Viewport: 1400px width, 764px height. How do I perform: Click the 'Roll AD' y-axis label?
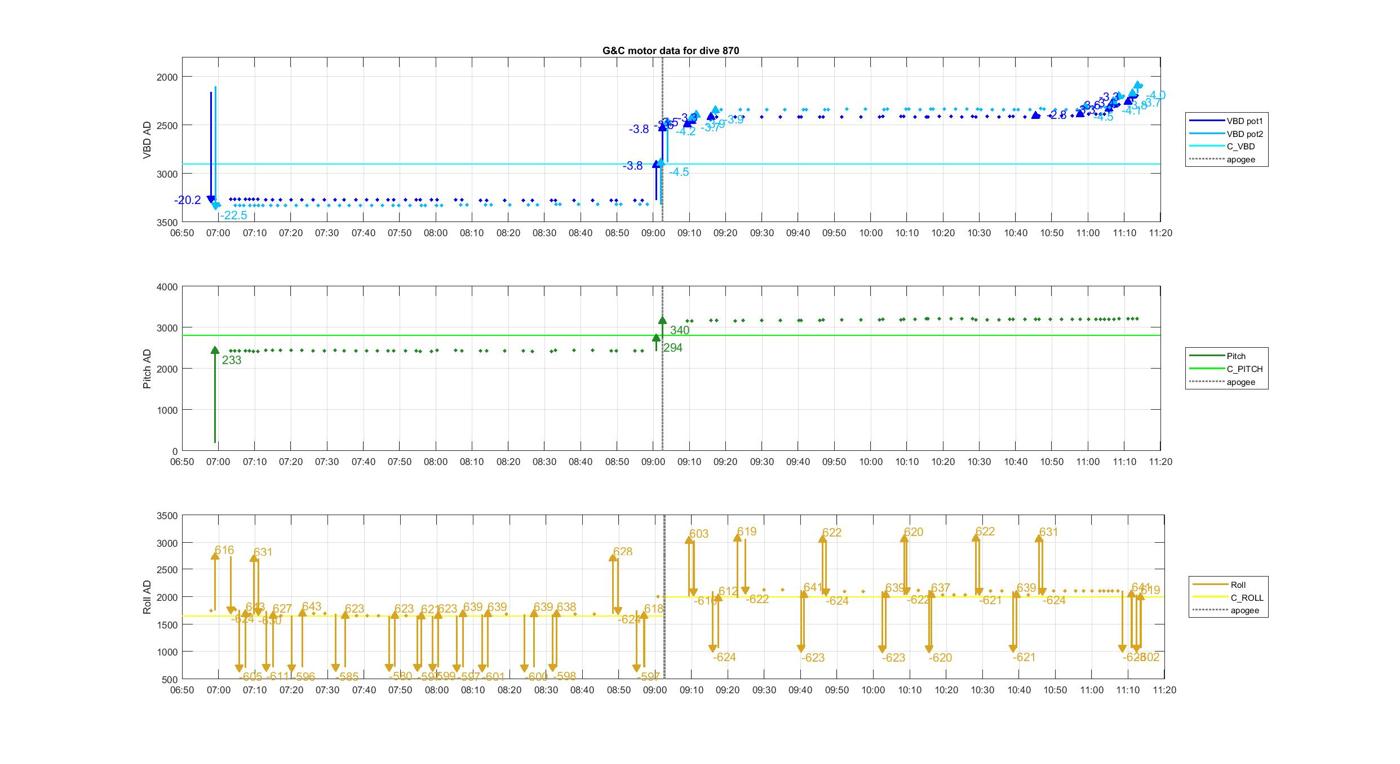pos(147,597)
